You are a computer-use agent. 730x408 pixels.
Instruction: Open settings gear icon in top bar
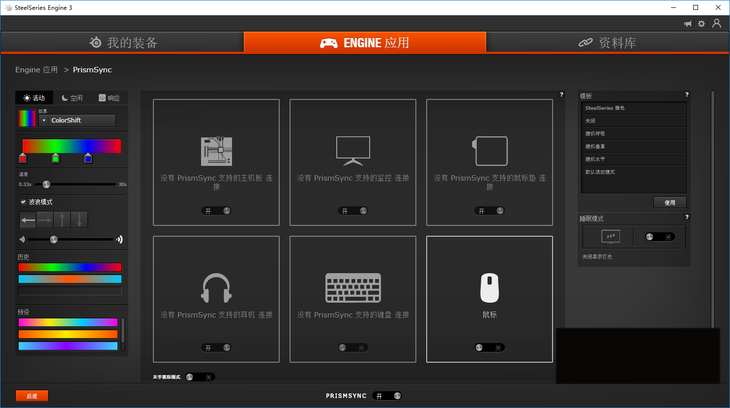pyautogui.click(x=702, y=24)
